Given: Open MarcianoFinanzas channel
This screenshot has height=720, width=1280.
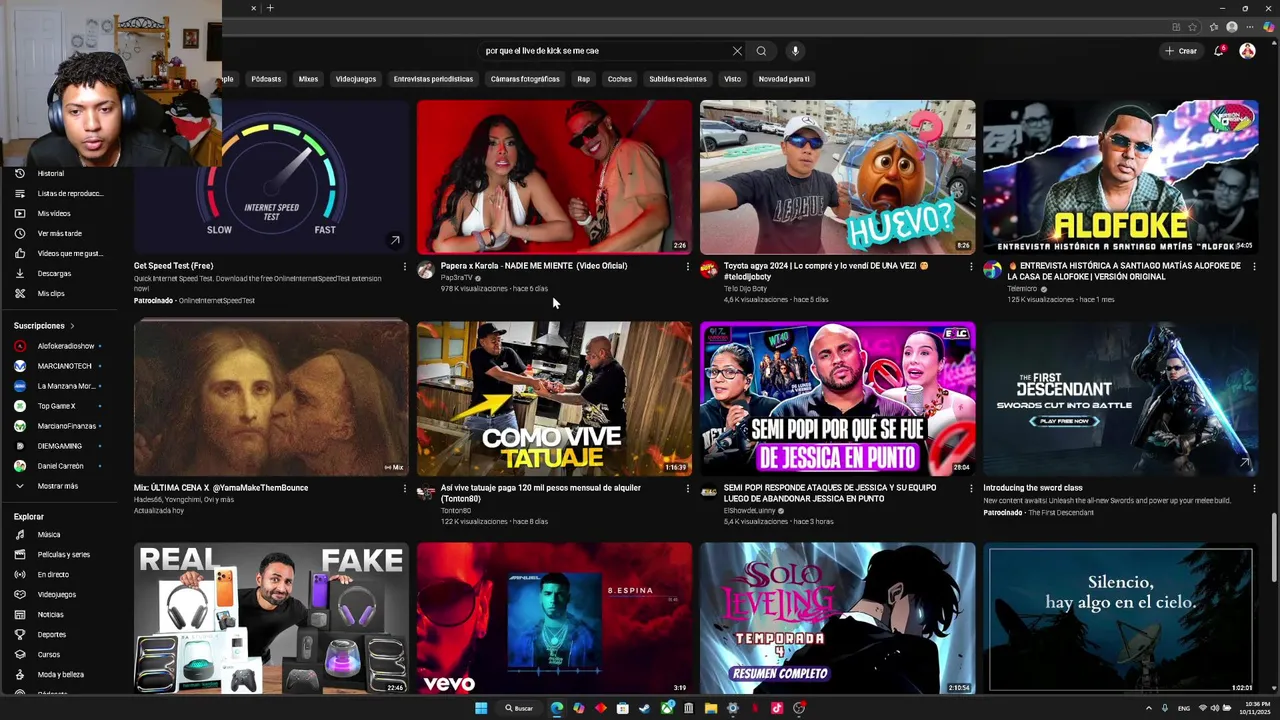Looking at the screenshot, I should point(58,426).
